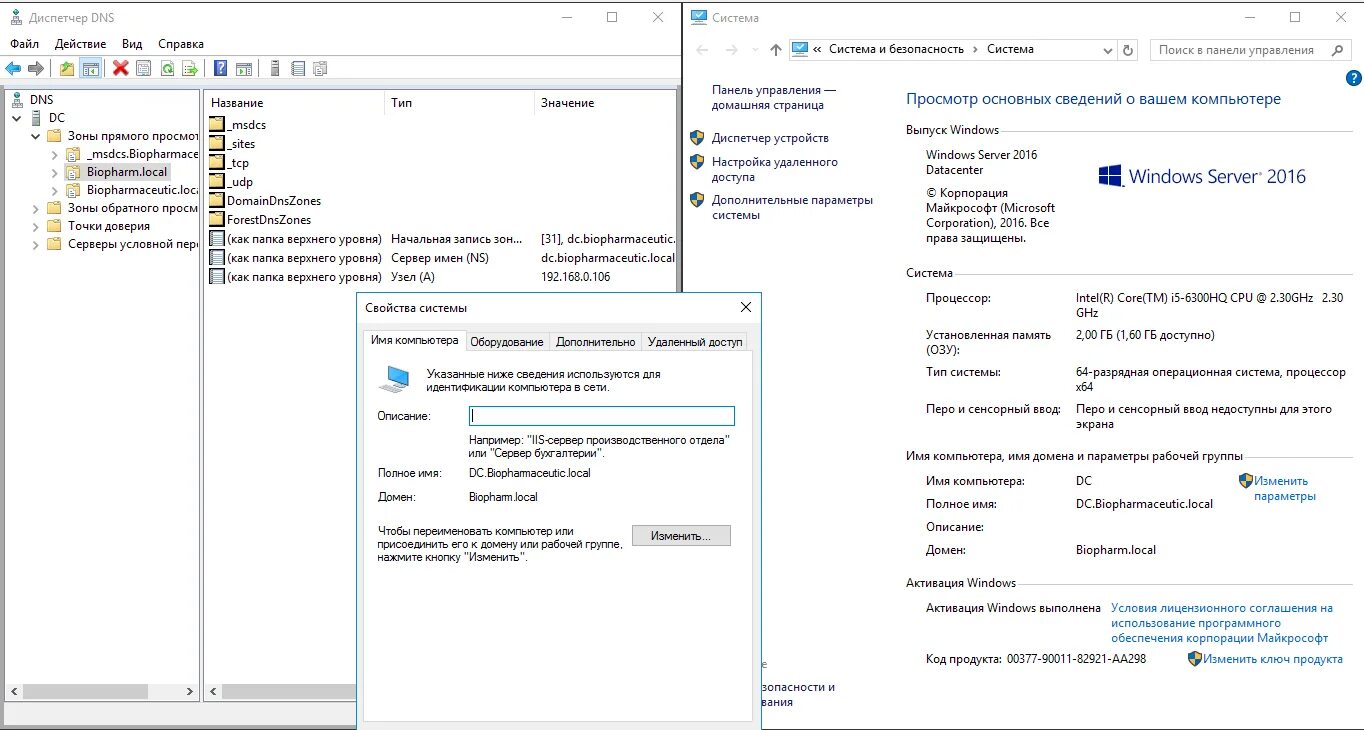This screenshot has height=730, width=1364.
Task: Go to Панель управления домашняя страница
Action: pyautogui.click(x=773, y=97)
